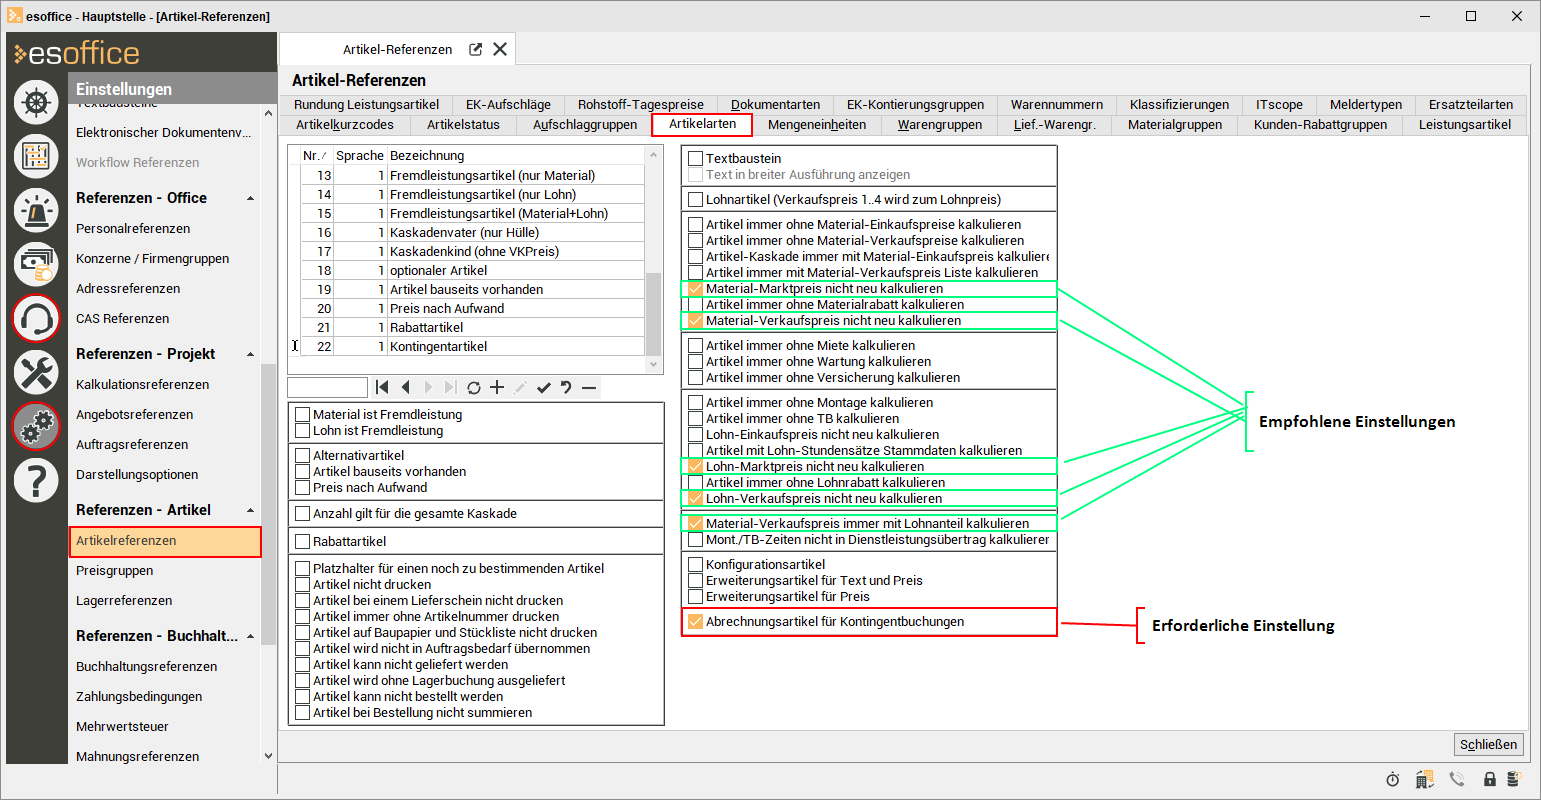Image resolution: width=1541 pixels, height=800 pixels.
Task: Click the search field below the list
Action: click(328, 387)
